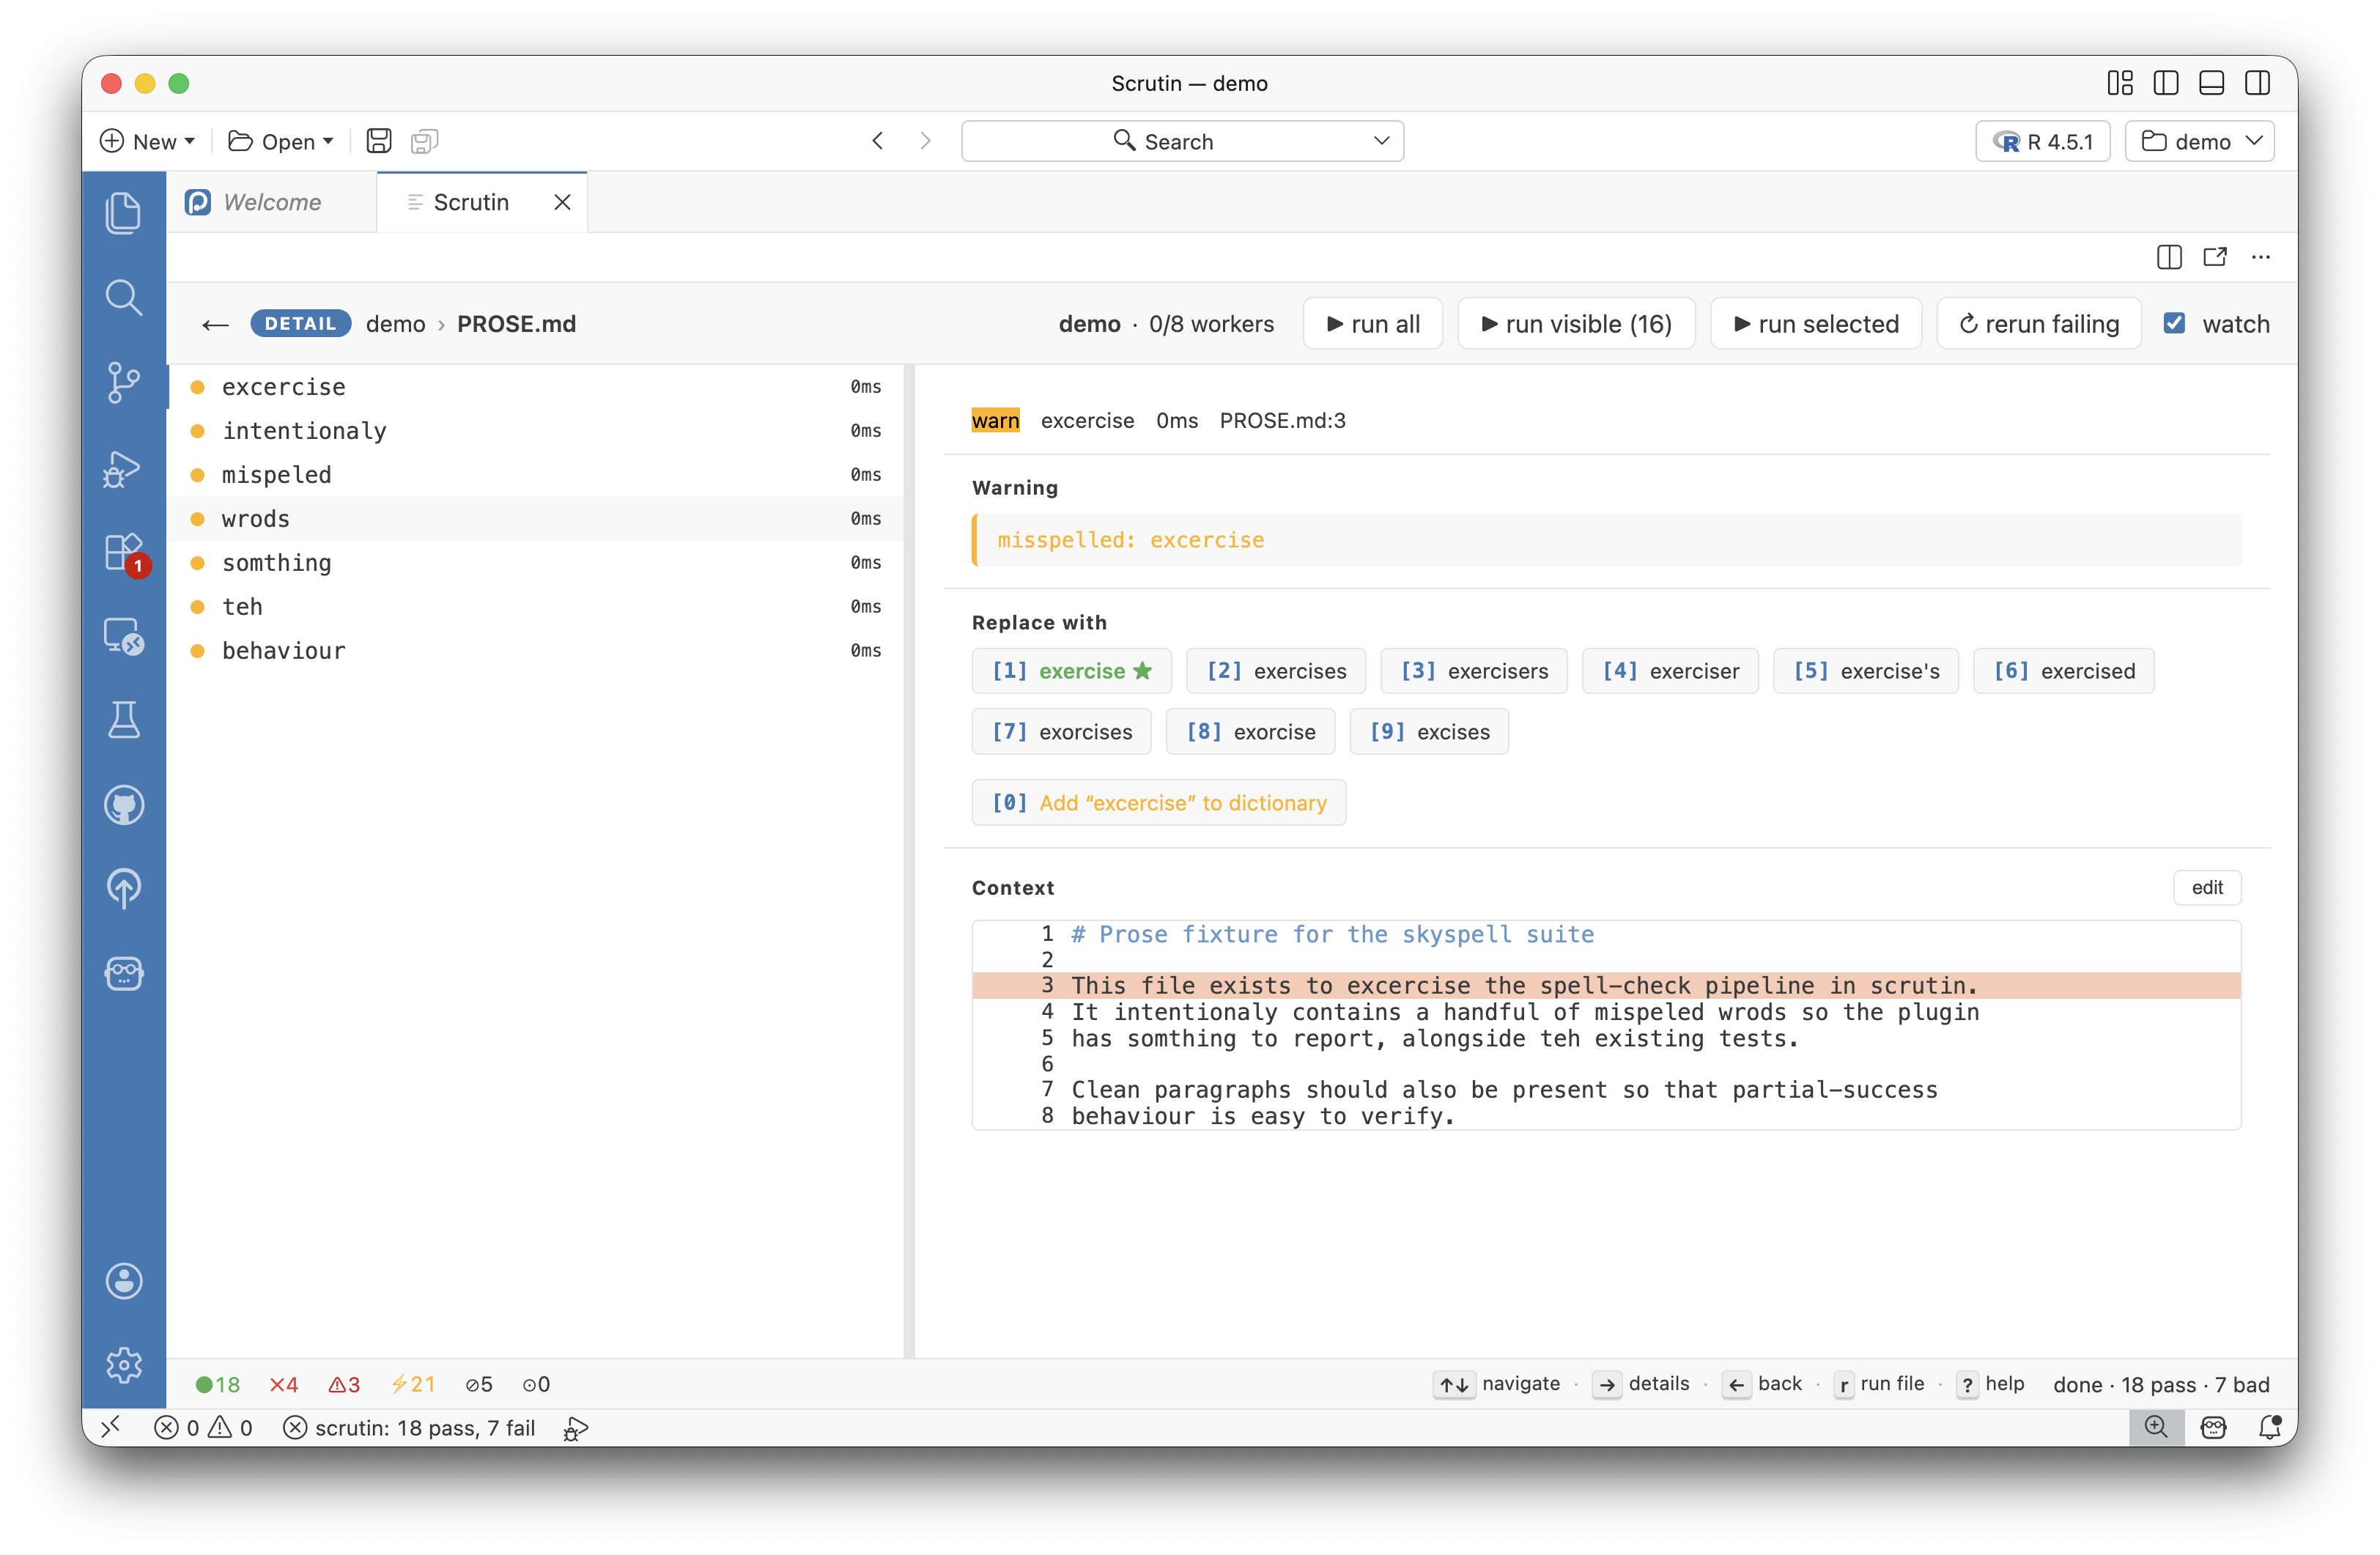Click the Manage gear icon in sidebar
2380x1555 pixels.
123,1364
